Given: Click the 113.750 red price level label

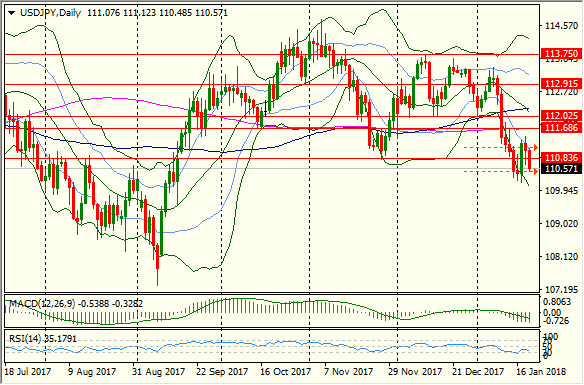Looking at the screenshot, I should point(561,54).
